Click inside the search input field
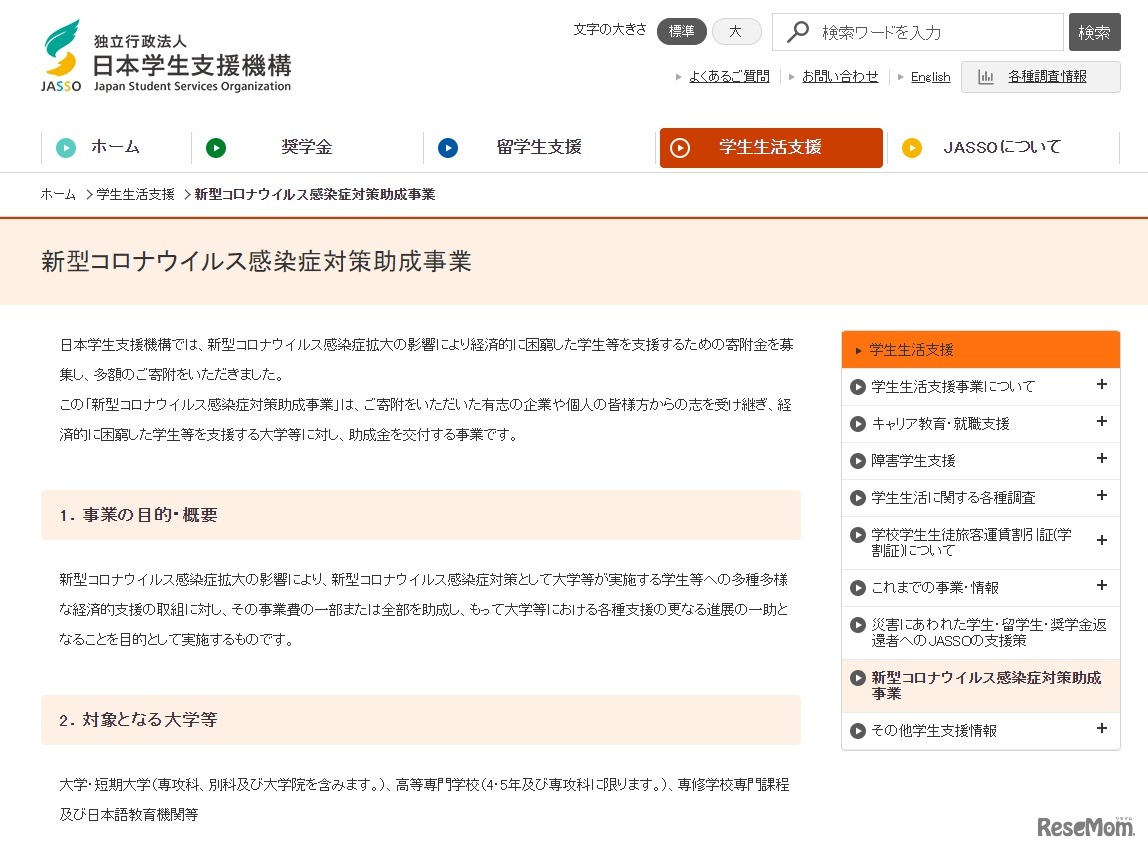Screen dimensions: 1148x850 coord(900,32)
